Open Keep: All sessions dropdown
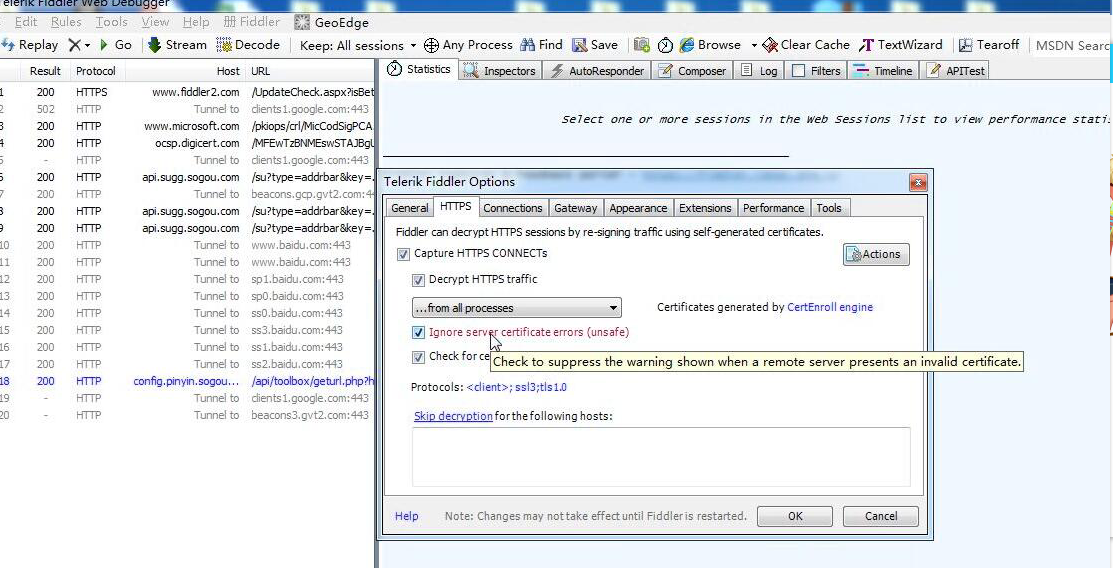Image resolution: width=1113 pixels, height=568 pixels. click(x=358, y=45)
